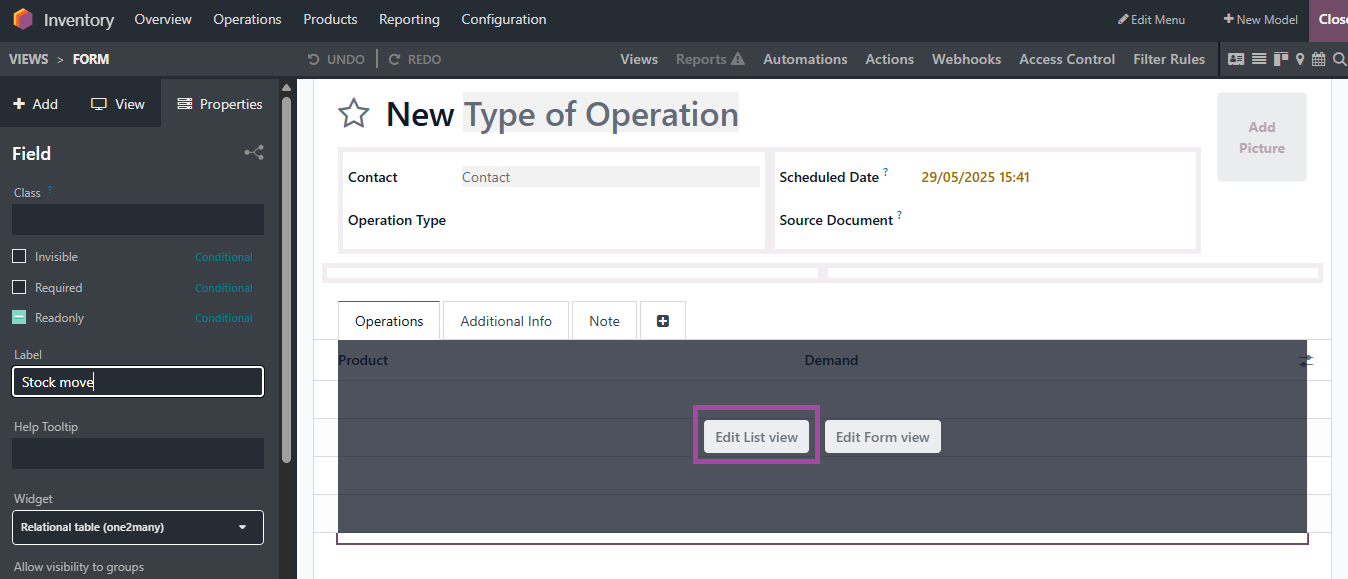Open the calendar view icon
This screenshot has width=1348, height=579.
click(x=1319, y=59)
